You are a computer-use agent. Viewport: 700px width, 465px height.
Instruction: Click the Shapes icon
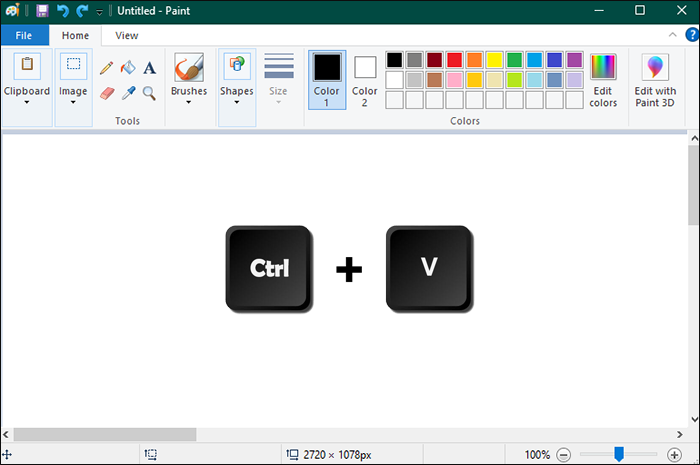[237, 66]
